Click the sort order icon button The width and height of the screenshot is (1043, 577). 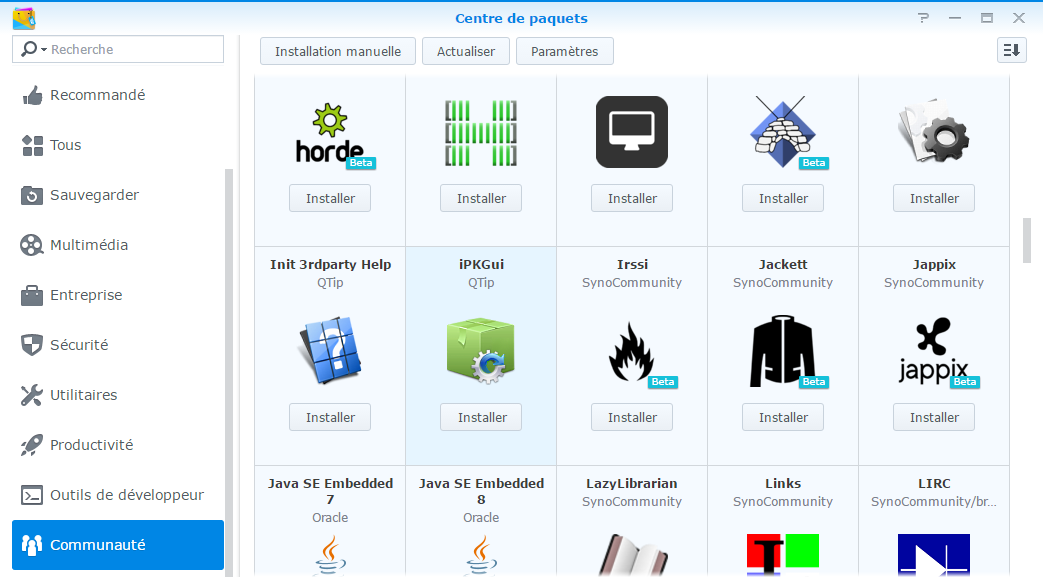point(1012,51)
